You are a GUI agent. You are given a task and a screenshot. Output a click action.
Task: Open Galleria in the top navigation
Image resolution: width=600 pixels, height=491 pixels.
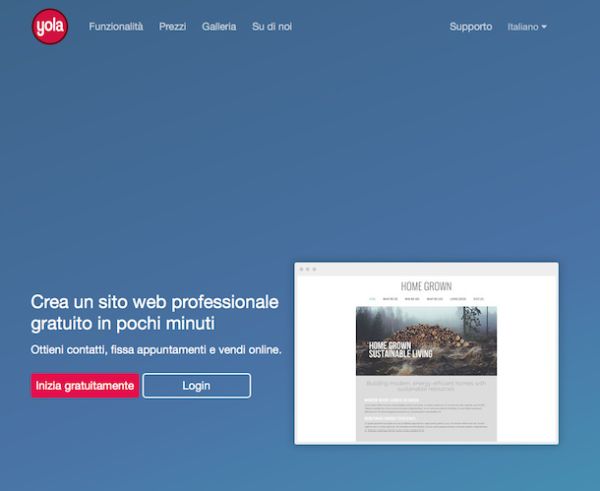pyautogui.click(x=219, y=27)
